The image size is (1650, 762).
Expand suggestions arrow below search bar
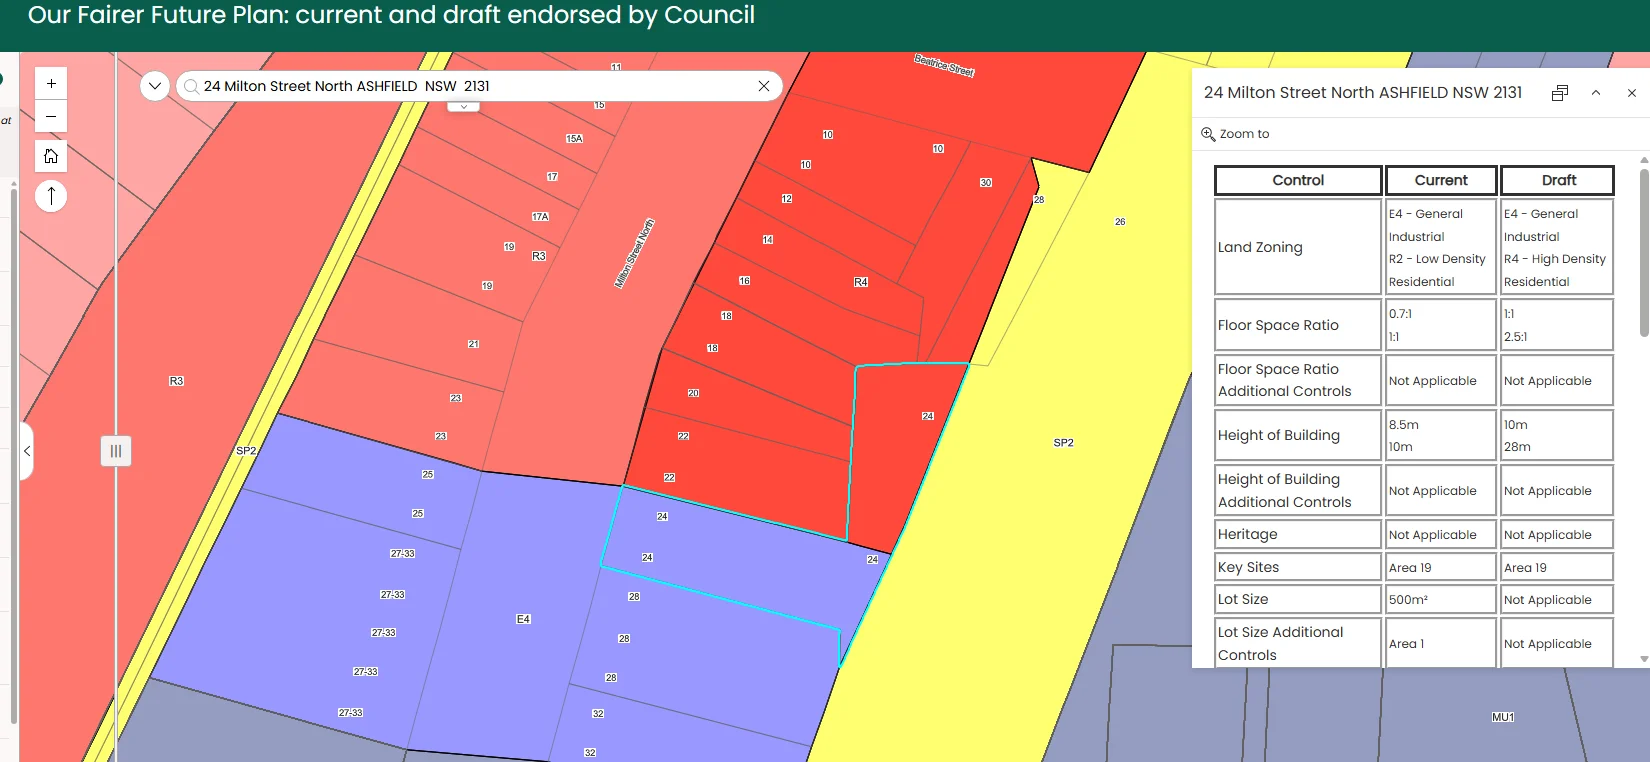point(463,106)
